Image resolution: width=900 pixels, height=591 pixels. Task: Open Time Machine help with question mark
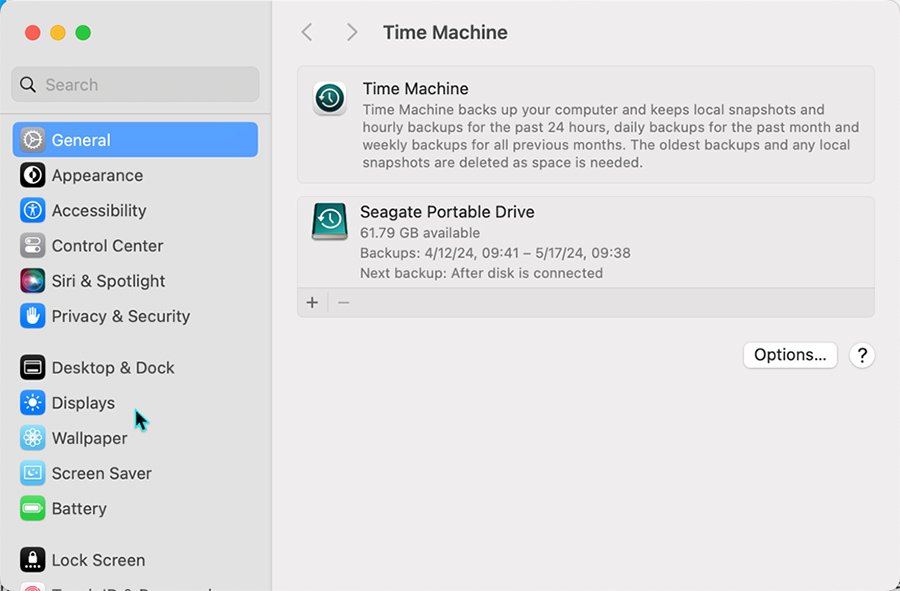tap(862, 355)
